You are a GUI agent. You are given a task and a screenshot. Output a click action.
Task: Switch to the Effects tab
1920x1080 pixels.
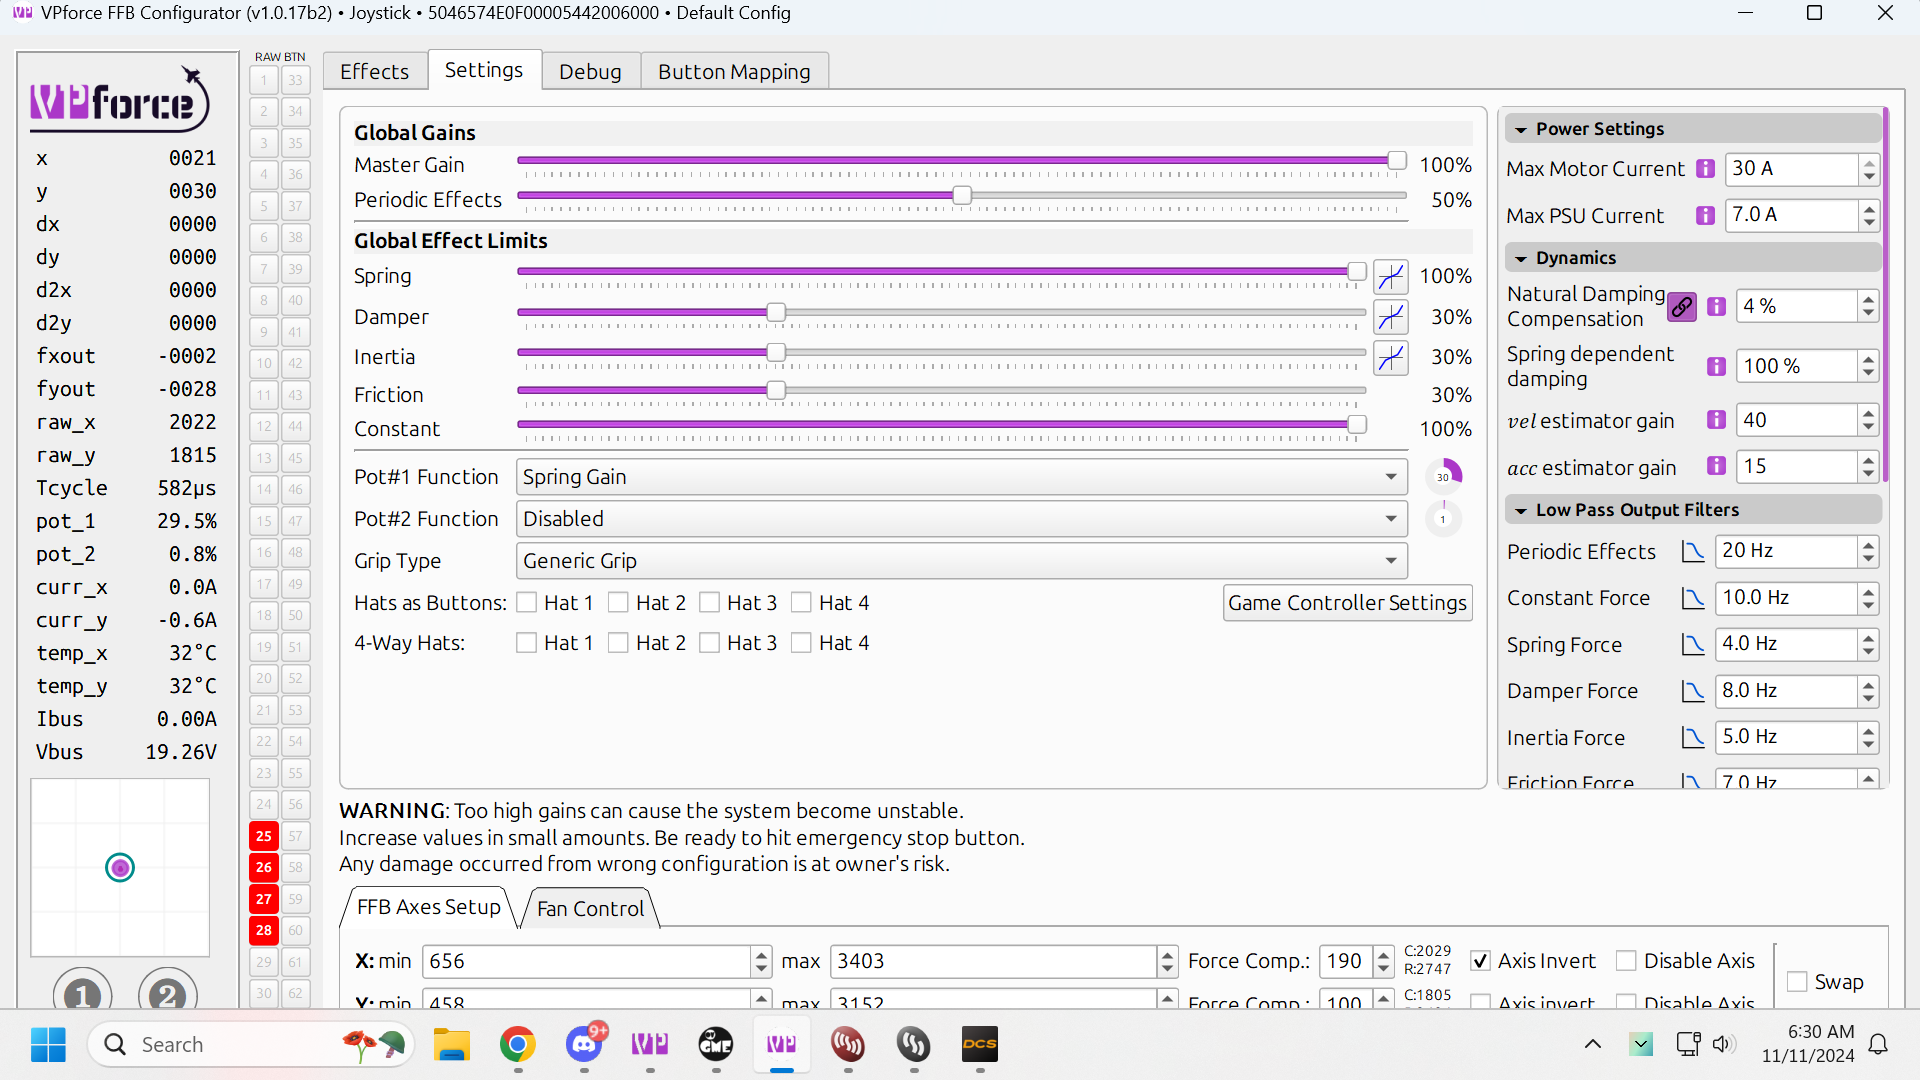click(x=374, y=72)
